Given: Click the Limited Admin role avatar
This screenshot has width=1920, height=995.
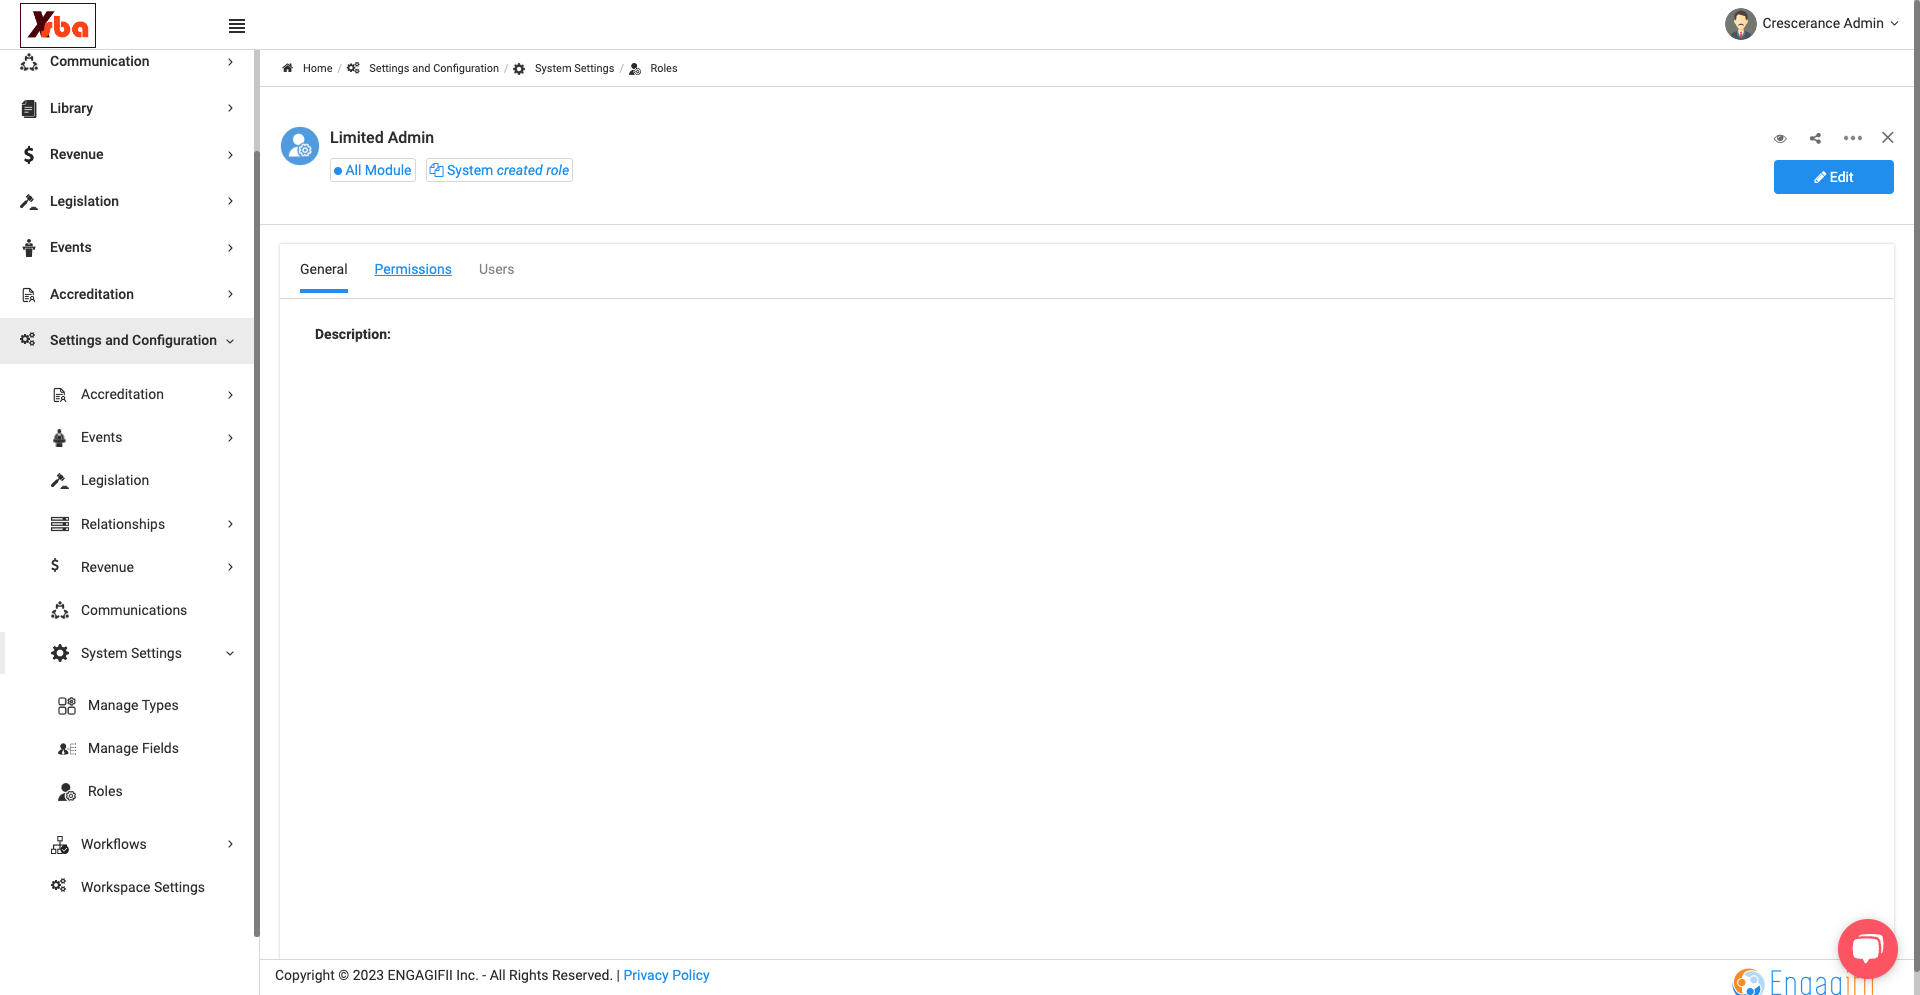Looking at the screenshot, I should pyautogui.click(x=300, y=146).
